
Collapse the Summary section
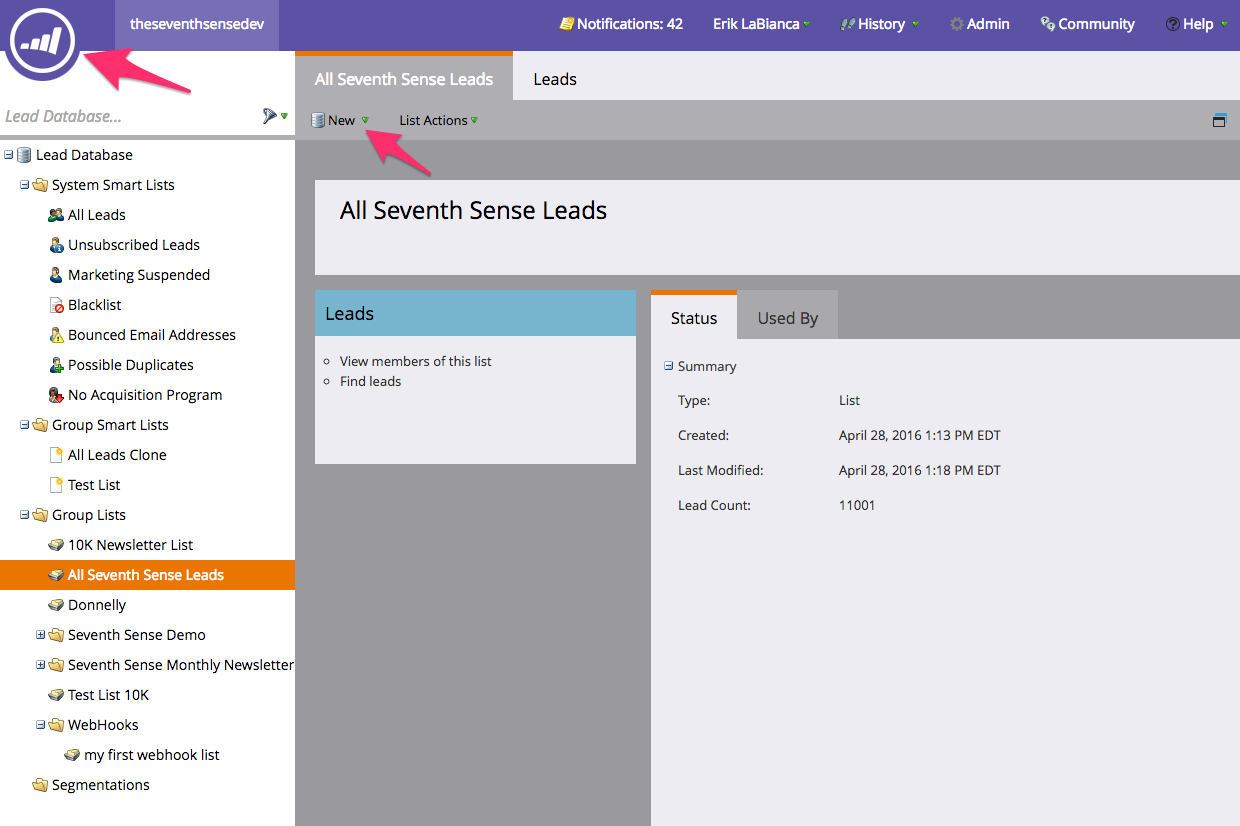[x=669, y=366]
